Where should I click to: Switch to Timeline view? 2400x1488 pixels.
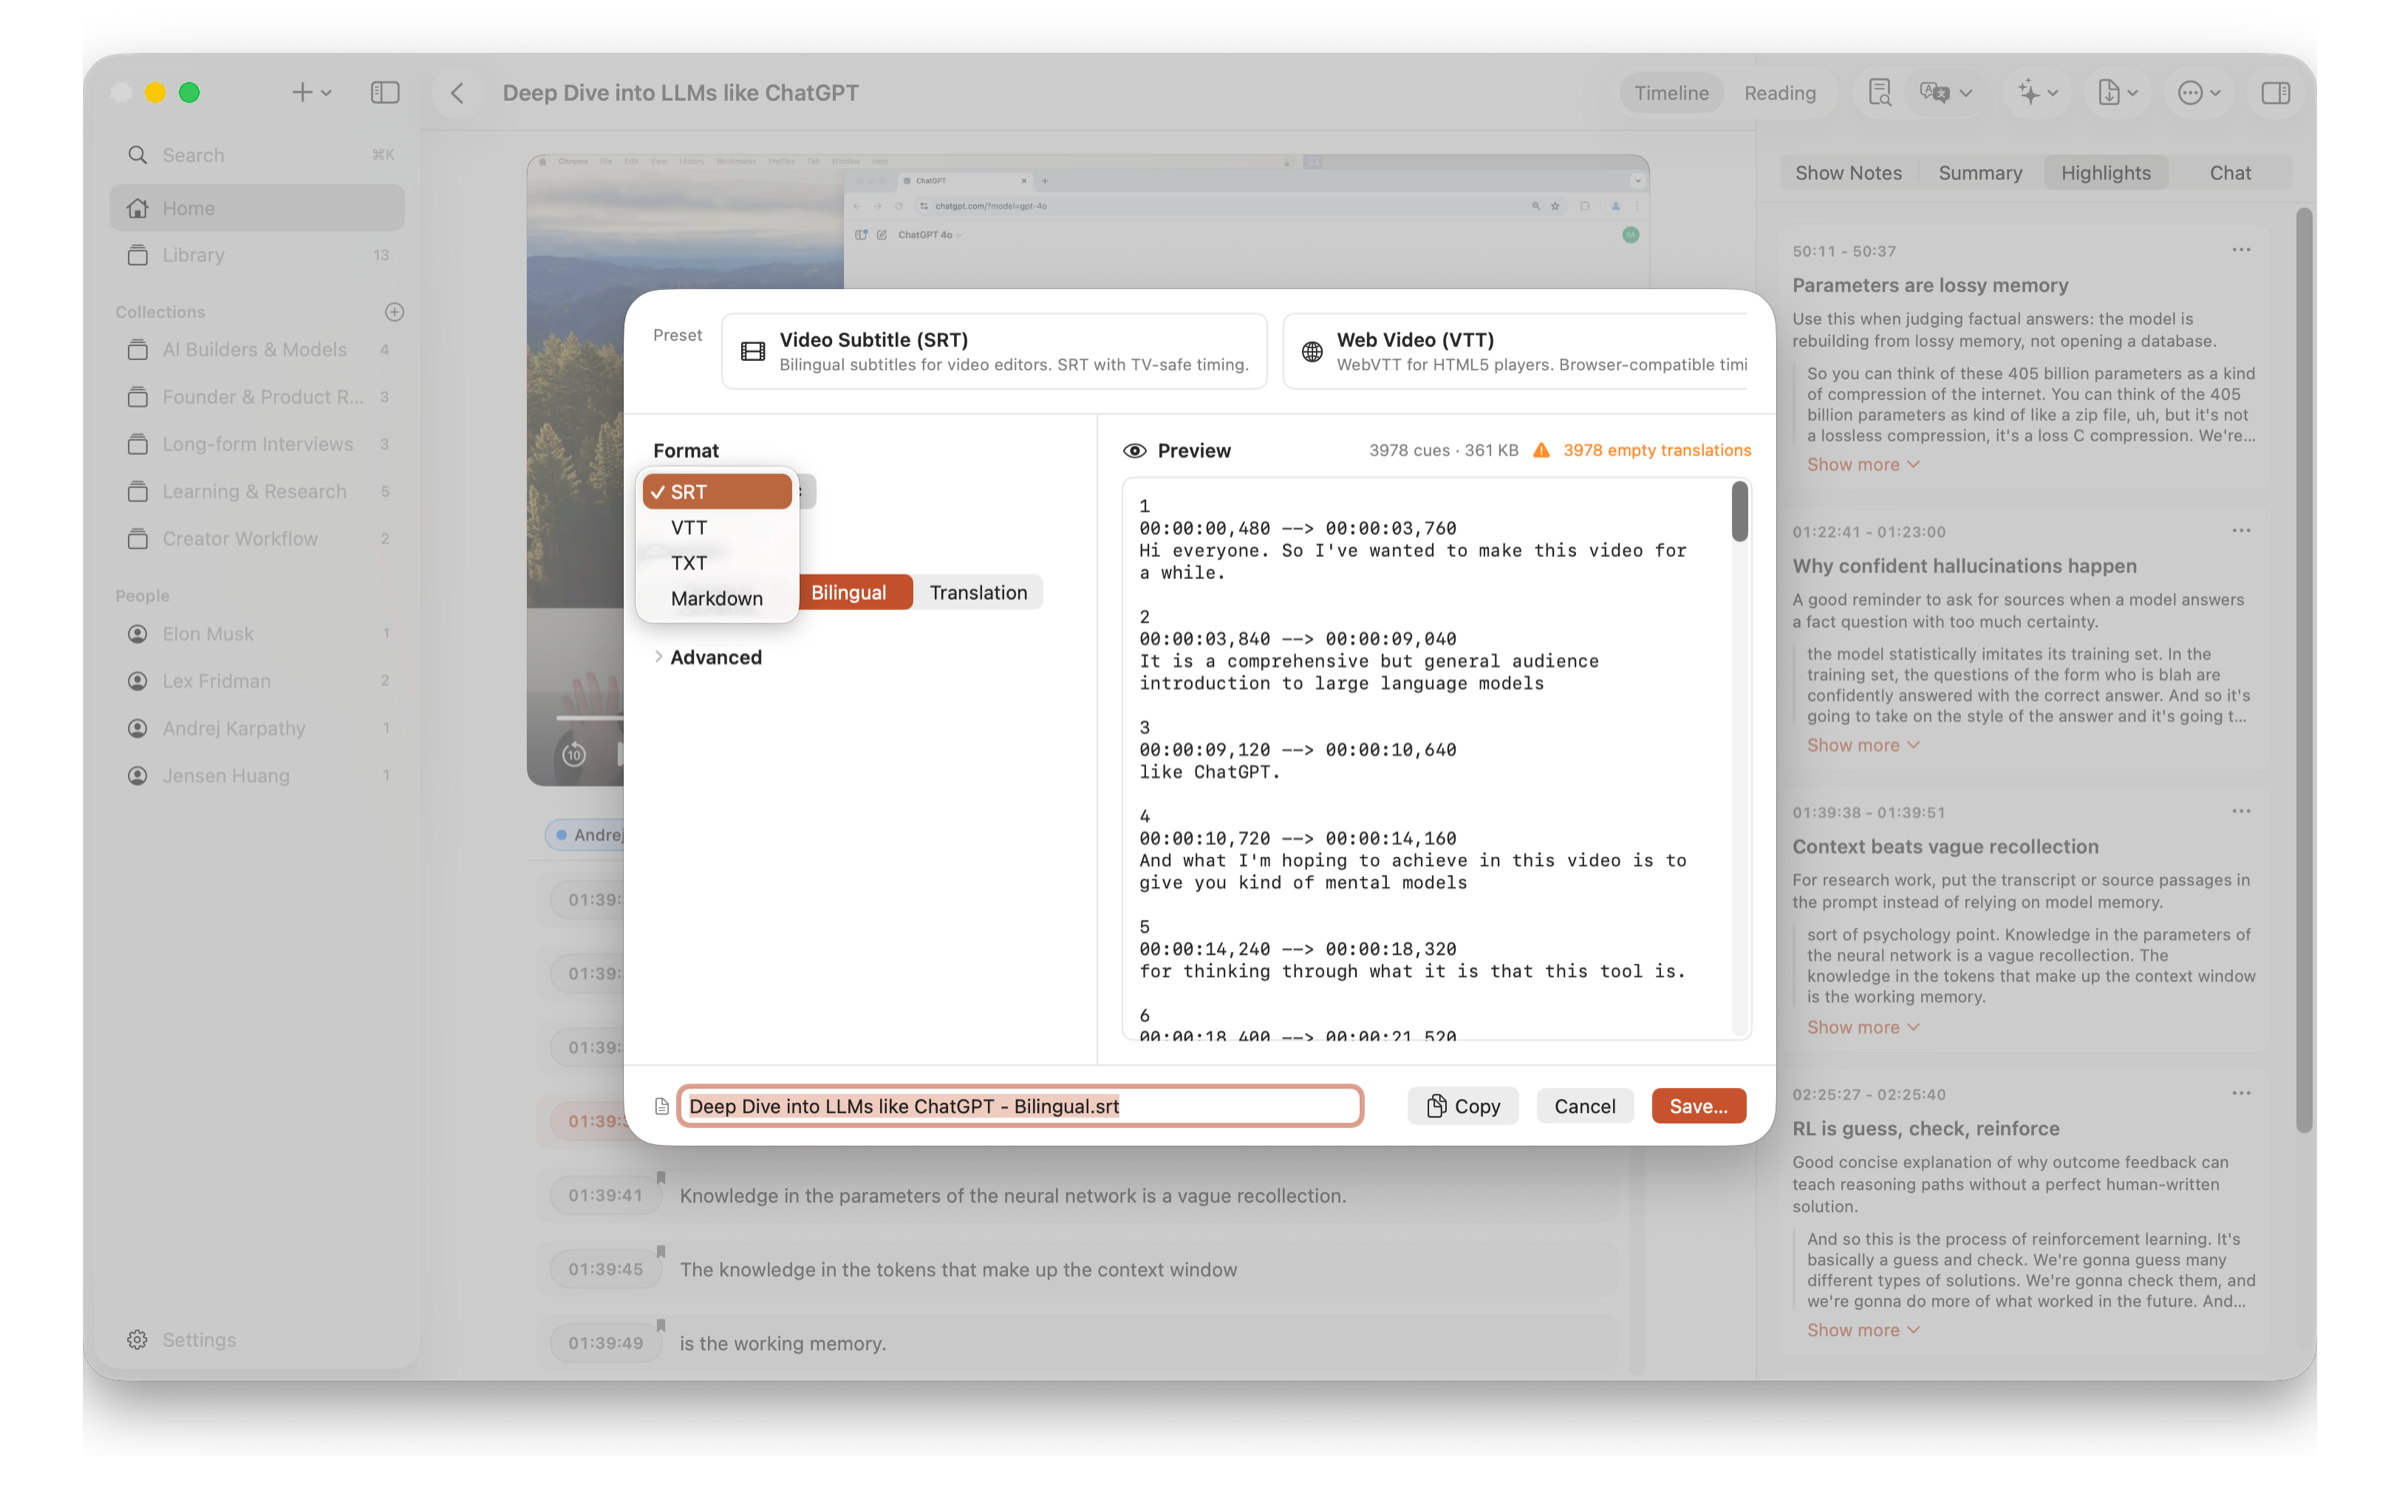pos(1671,93)
